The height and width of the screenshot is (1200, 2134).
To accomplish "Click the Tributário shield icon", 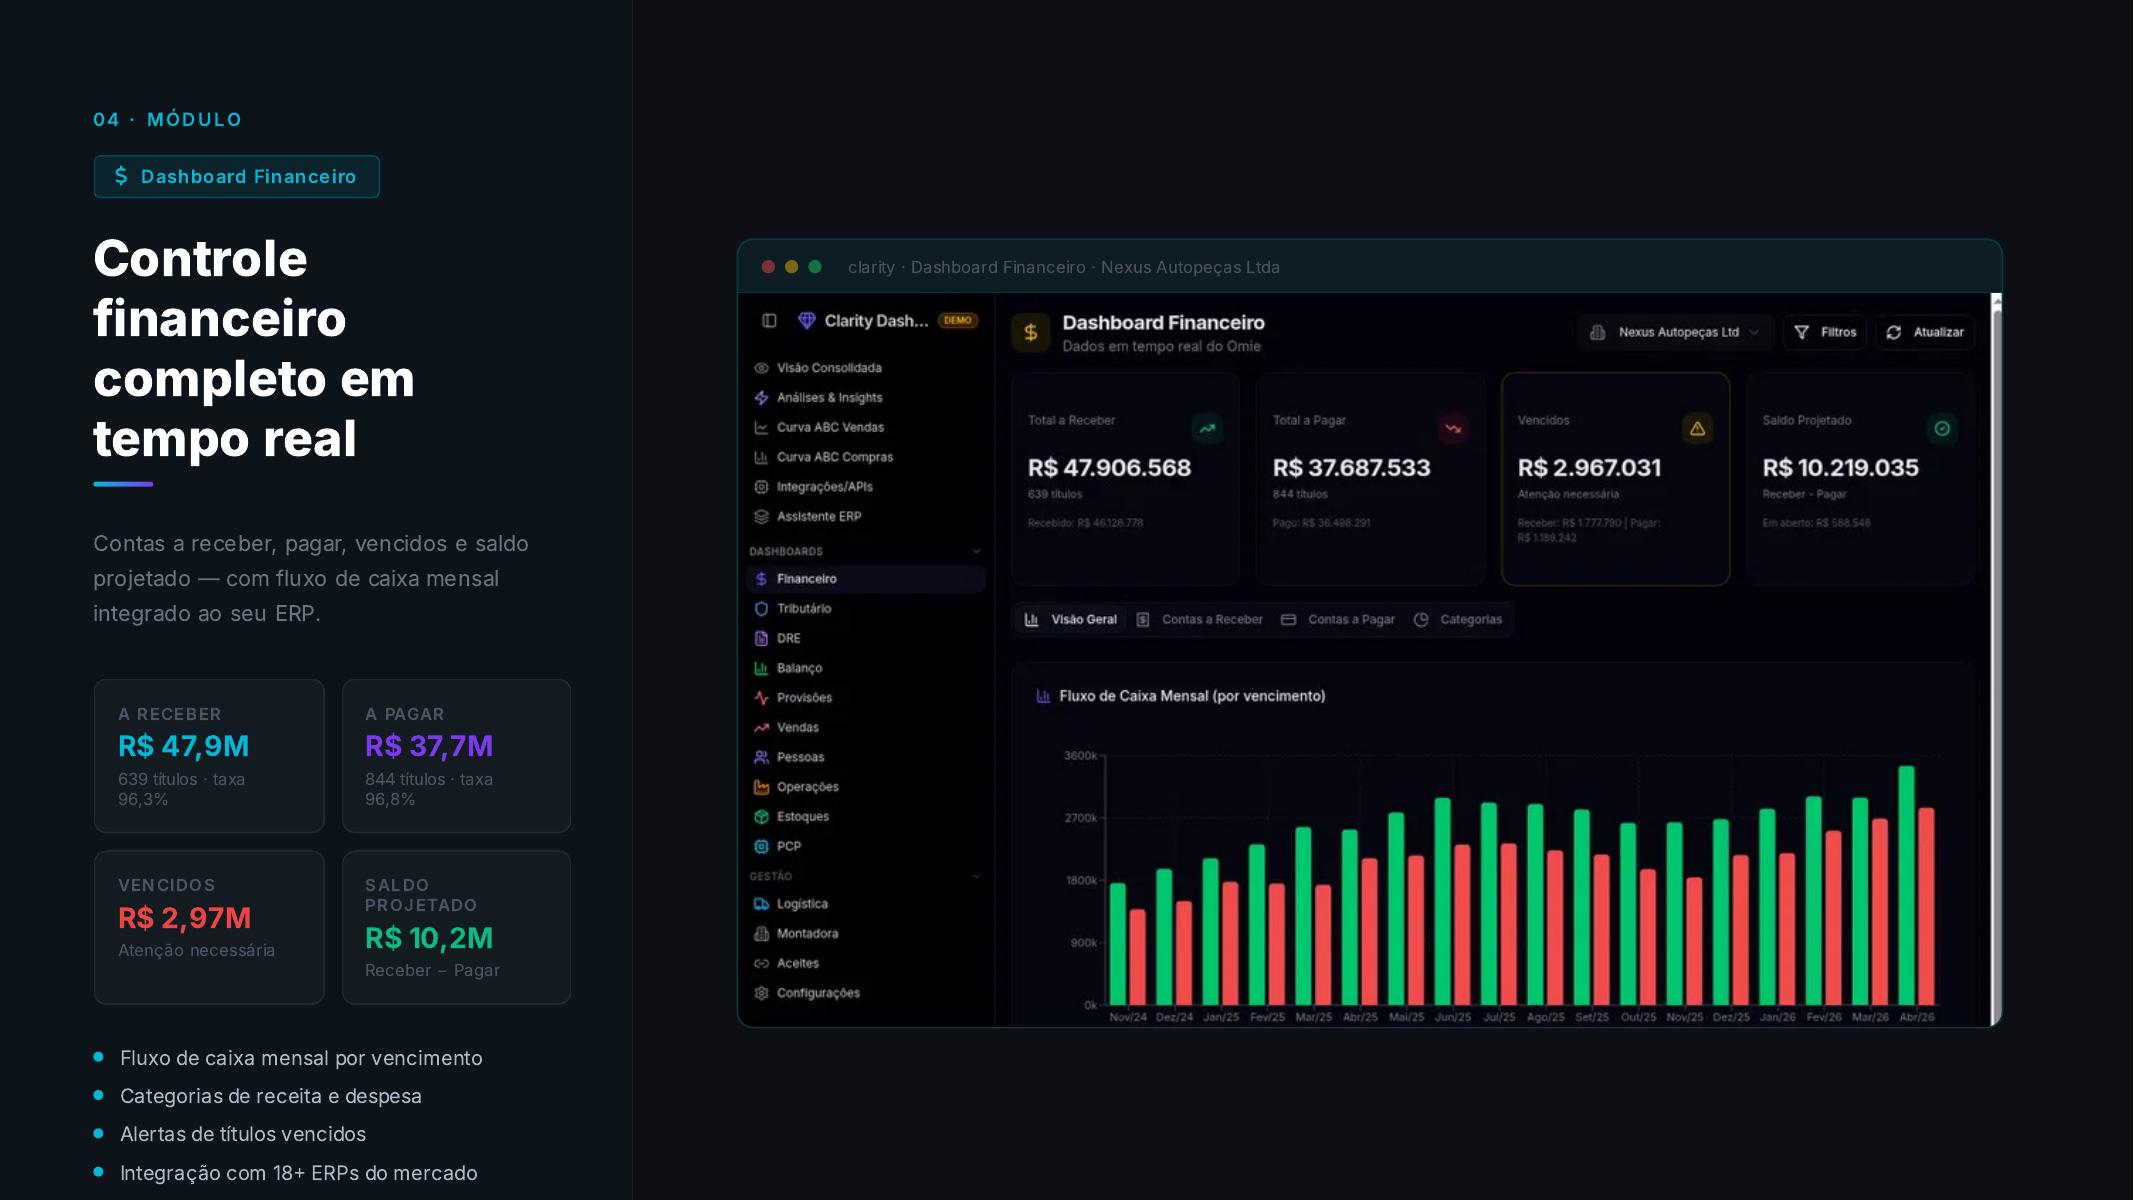I will point(761,609).
